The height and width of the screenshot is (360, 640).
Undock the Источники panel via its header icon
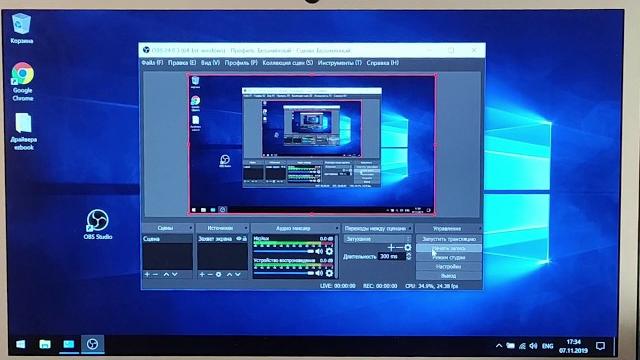[x=246, y=228]
